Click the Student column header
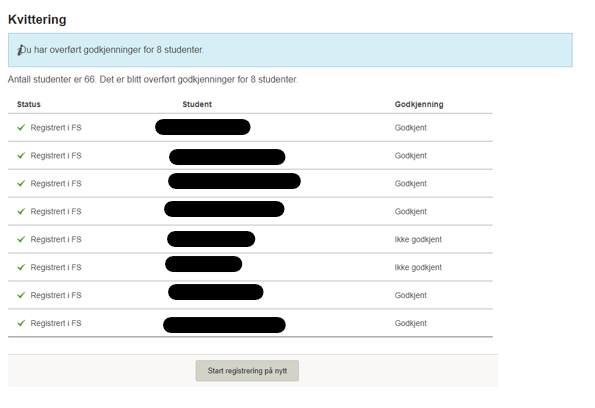The height and width of the screenshot is (408, 595). click(197, 104)
